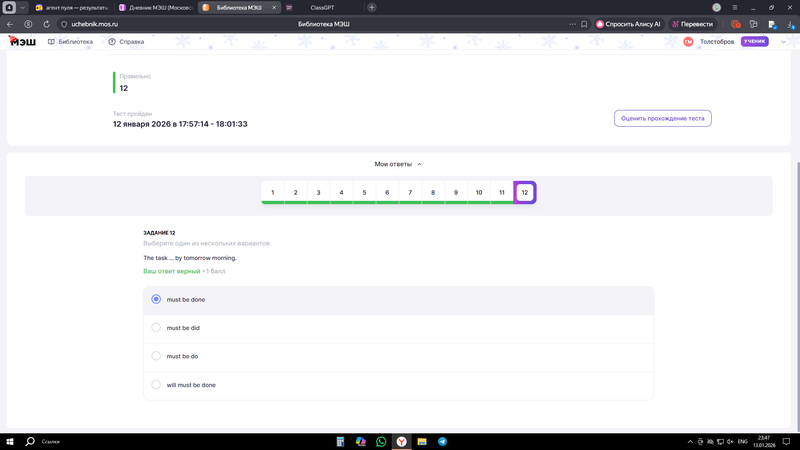Click the browser back arrow
Image resolution: width=800 pixels, height=450 pixels.
click(10, 24)
